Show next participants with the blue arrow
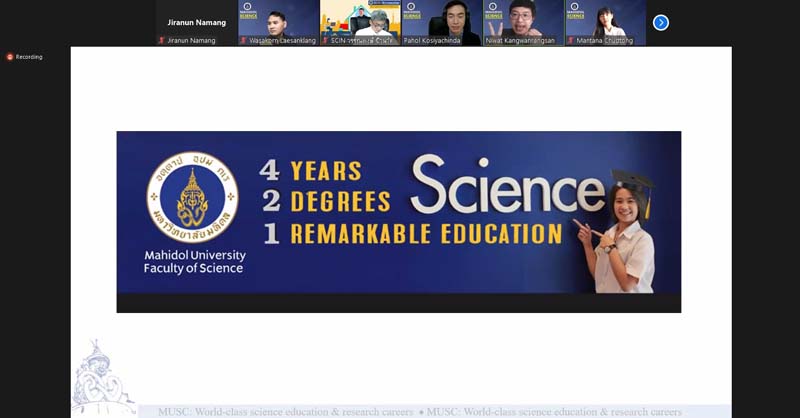 tap(661, 22)
